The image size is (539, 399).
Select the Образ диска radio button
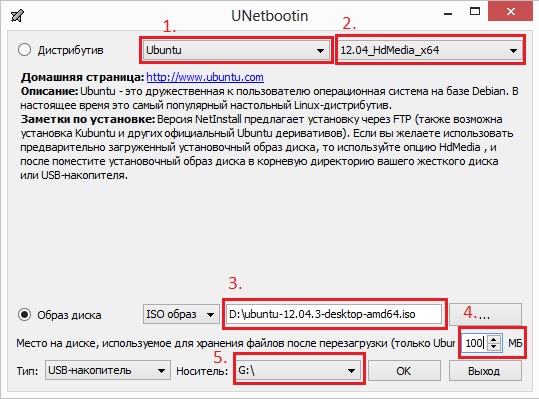coord(25,314)
